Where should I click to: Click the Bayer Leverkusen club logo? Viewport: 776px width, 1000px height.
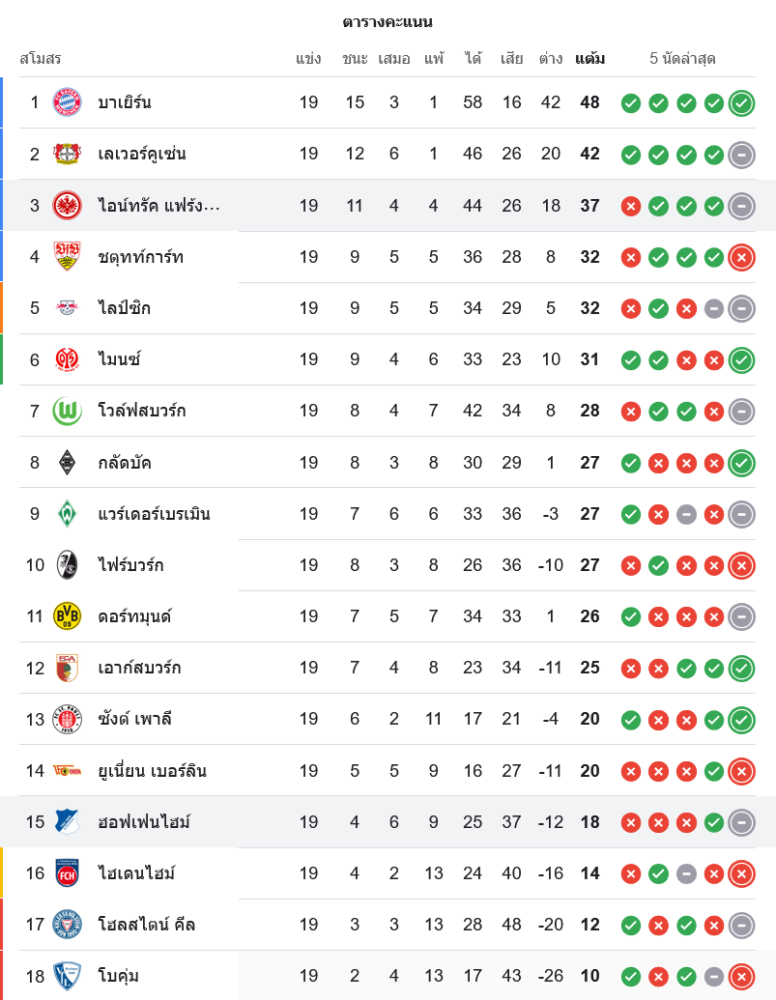click(67, 154)
